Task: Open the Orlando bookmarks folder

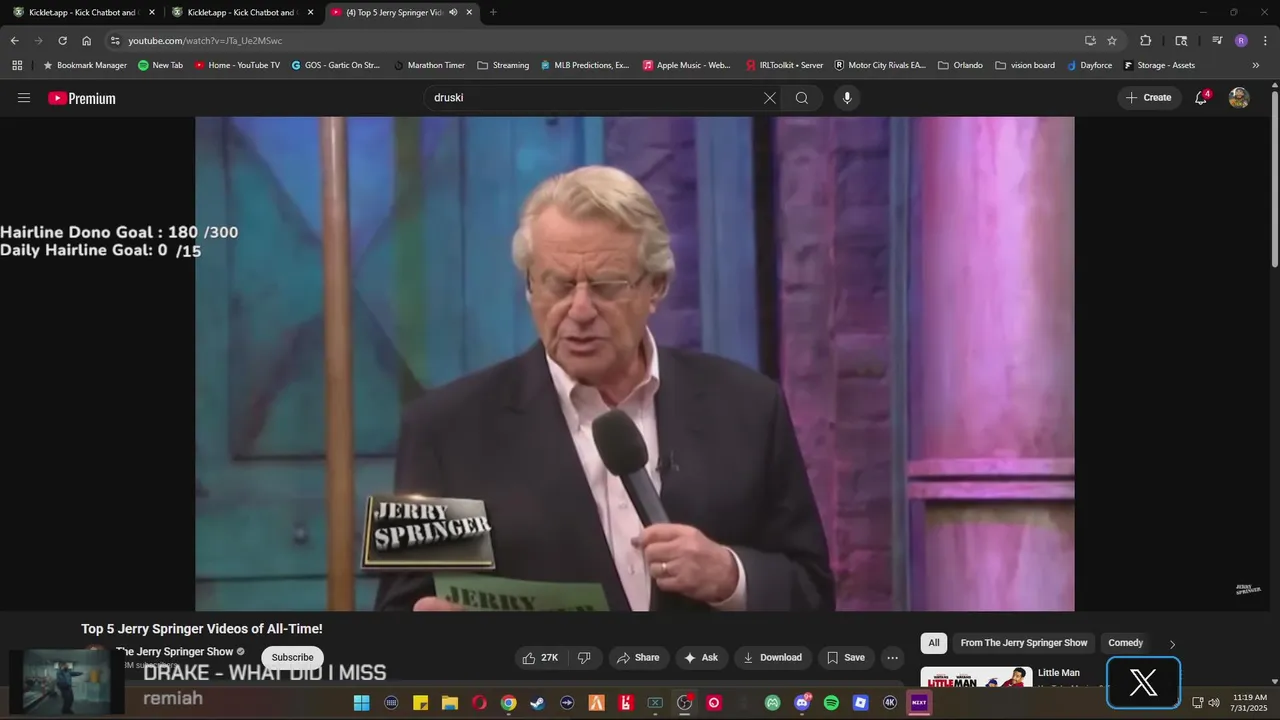Action: tap(960, 65)
